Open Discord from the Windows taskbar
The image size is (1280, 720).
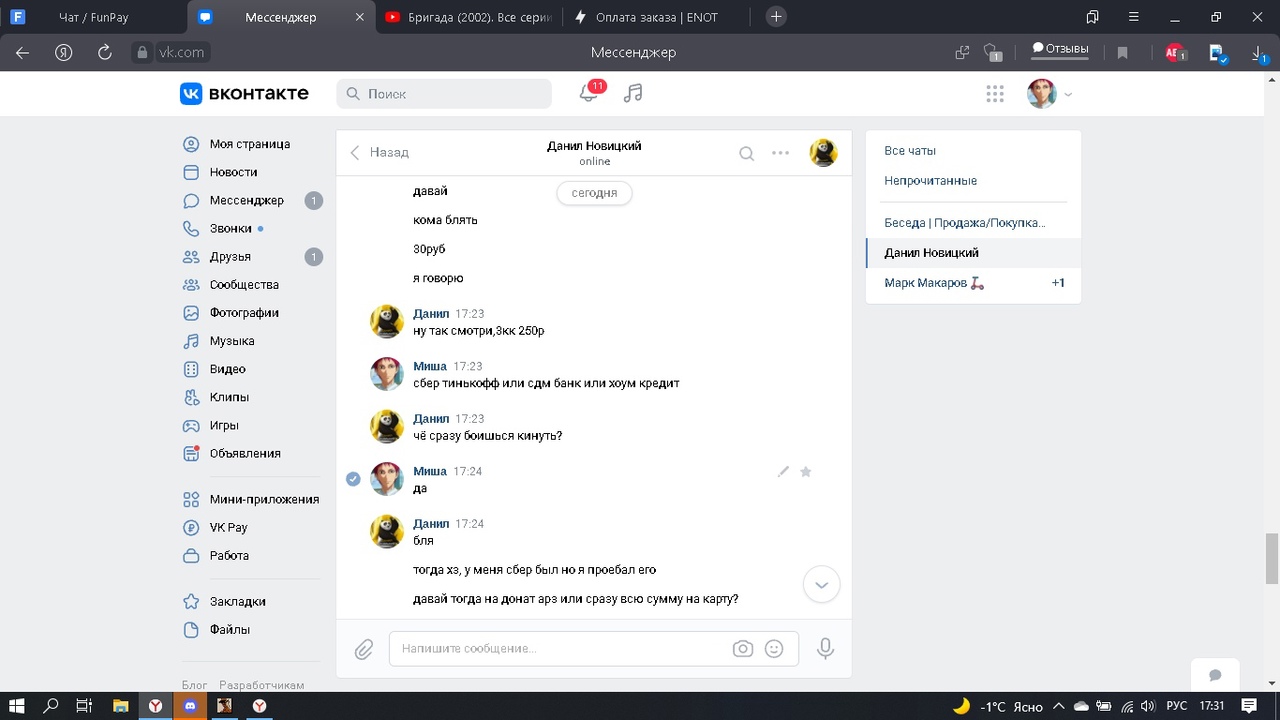190,706
